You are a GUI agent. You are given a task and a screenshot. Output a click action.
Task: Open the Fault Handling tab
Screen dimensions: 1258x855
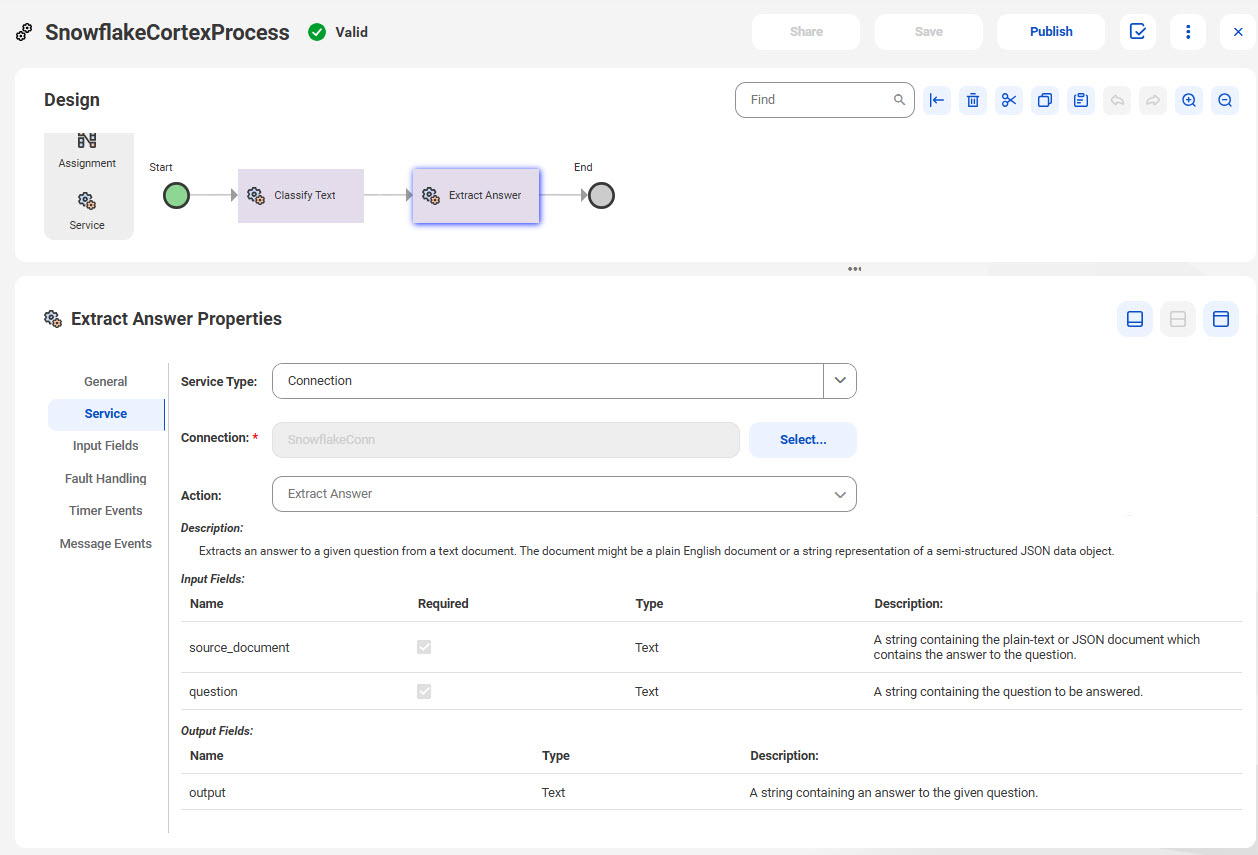[x=106, y=479]
